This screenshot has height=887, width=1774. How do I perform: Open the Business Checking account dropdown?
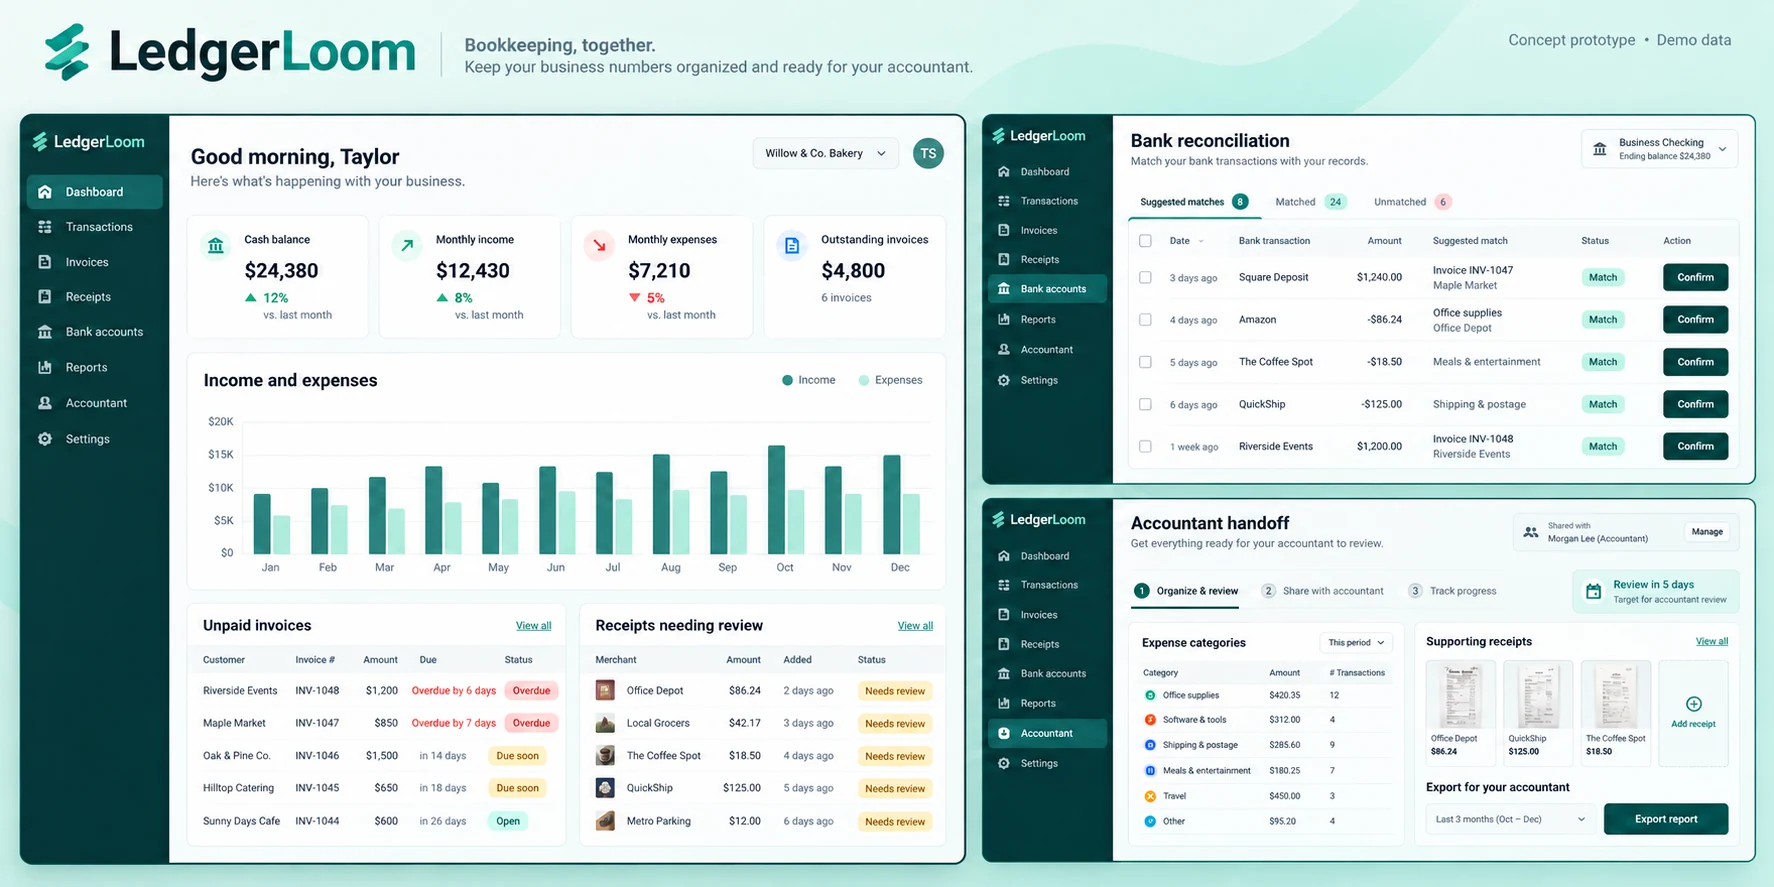[1659, 149]
